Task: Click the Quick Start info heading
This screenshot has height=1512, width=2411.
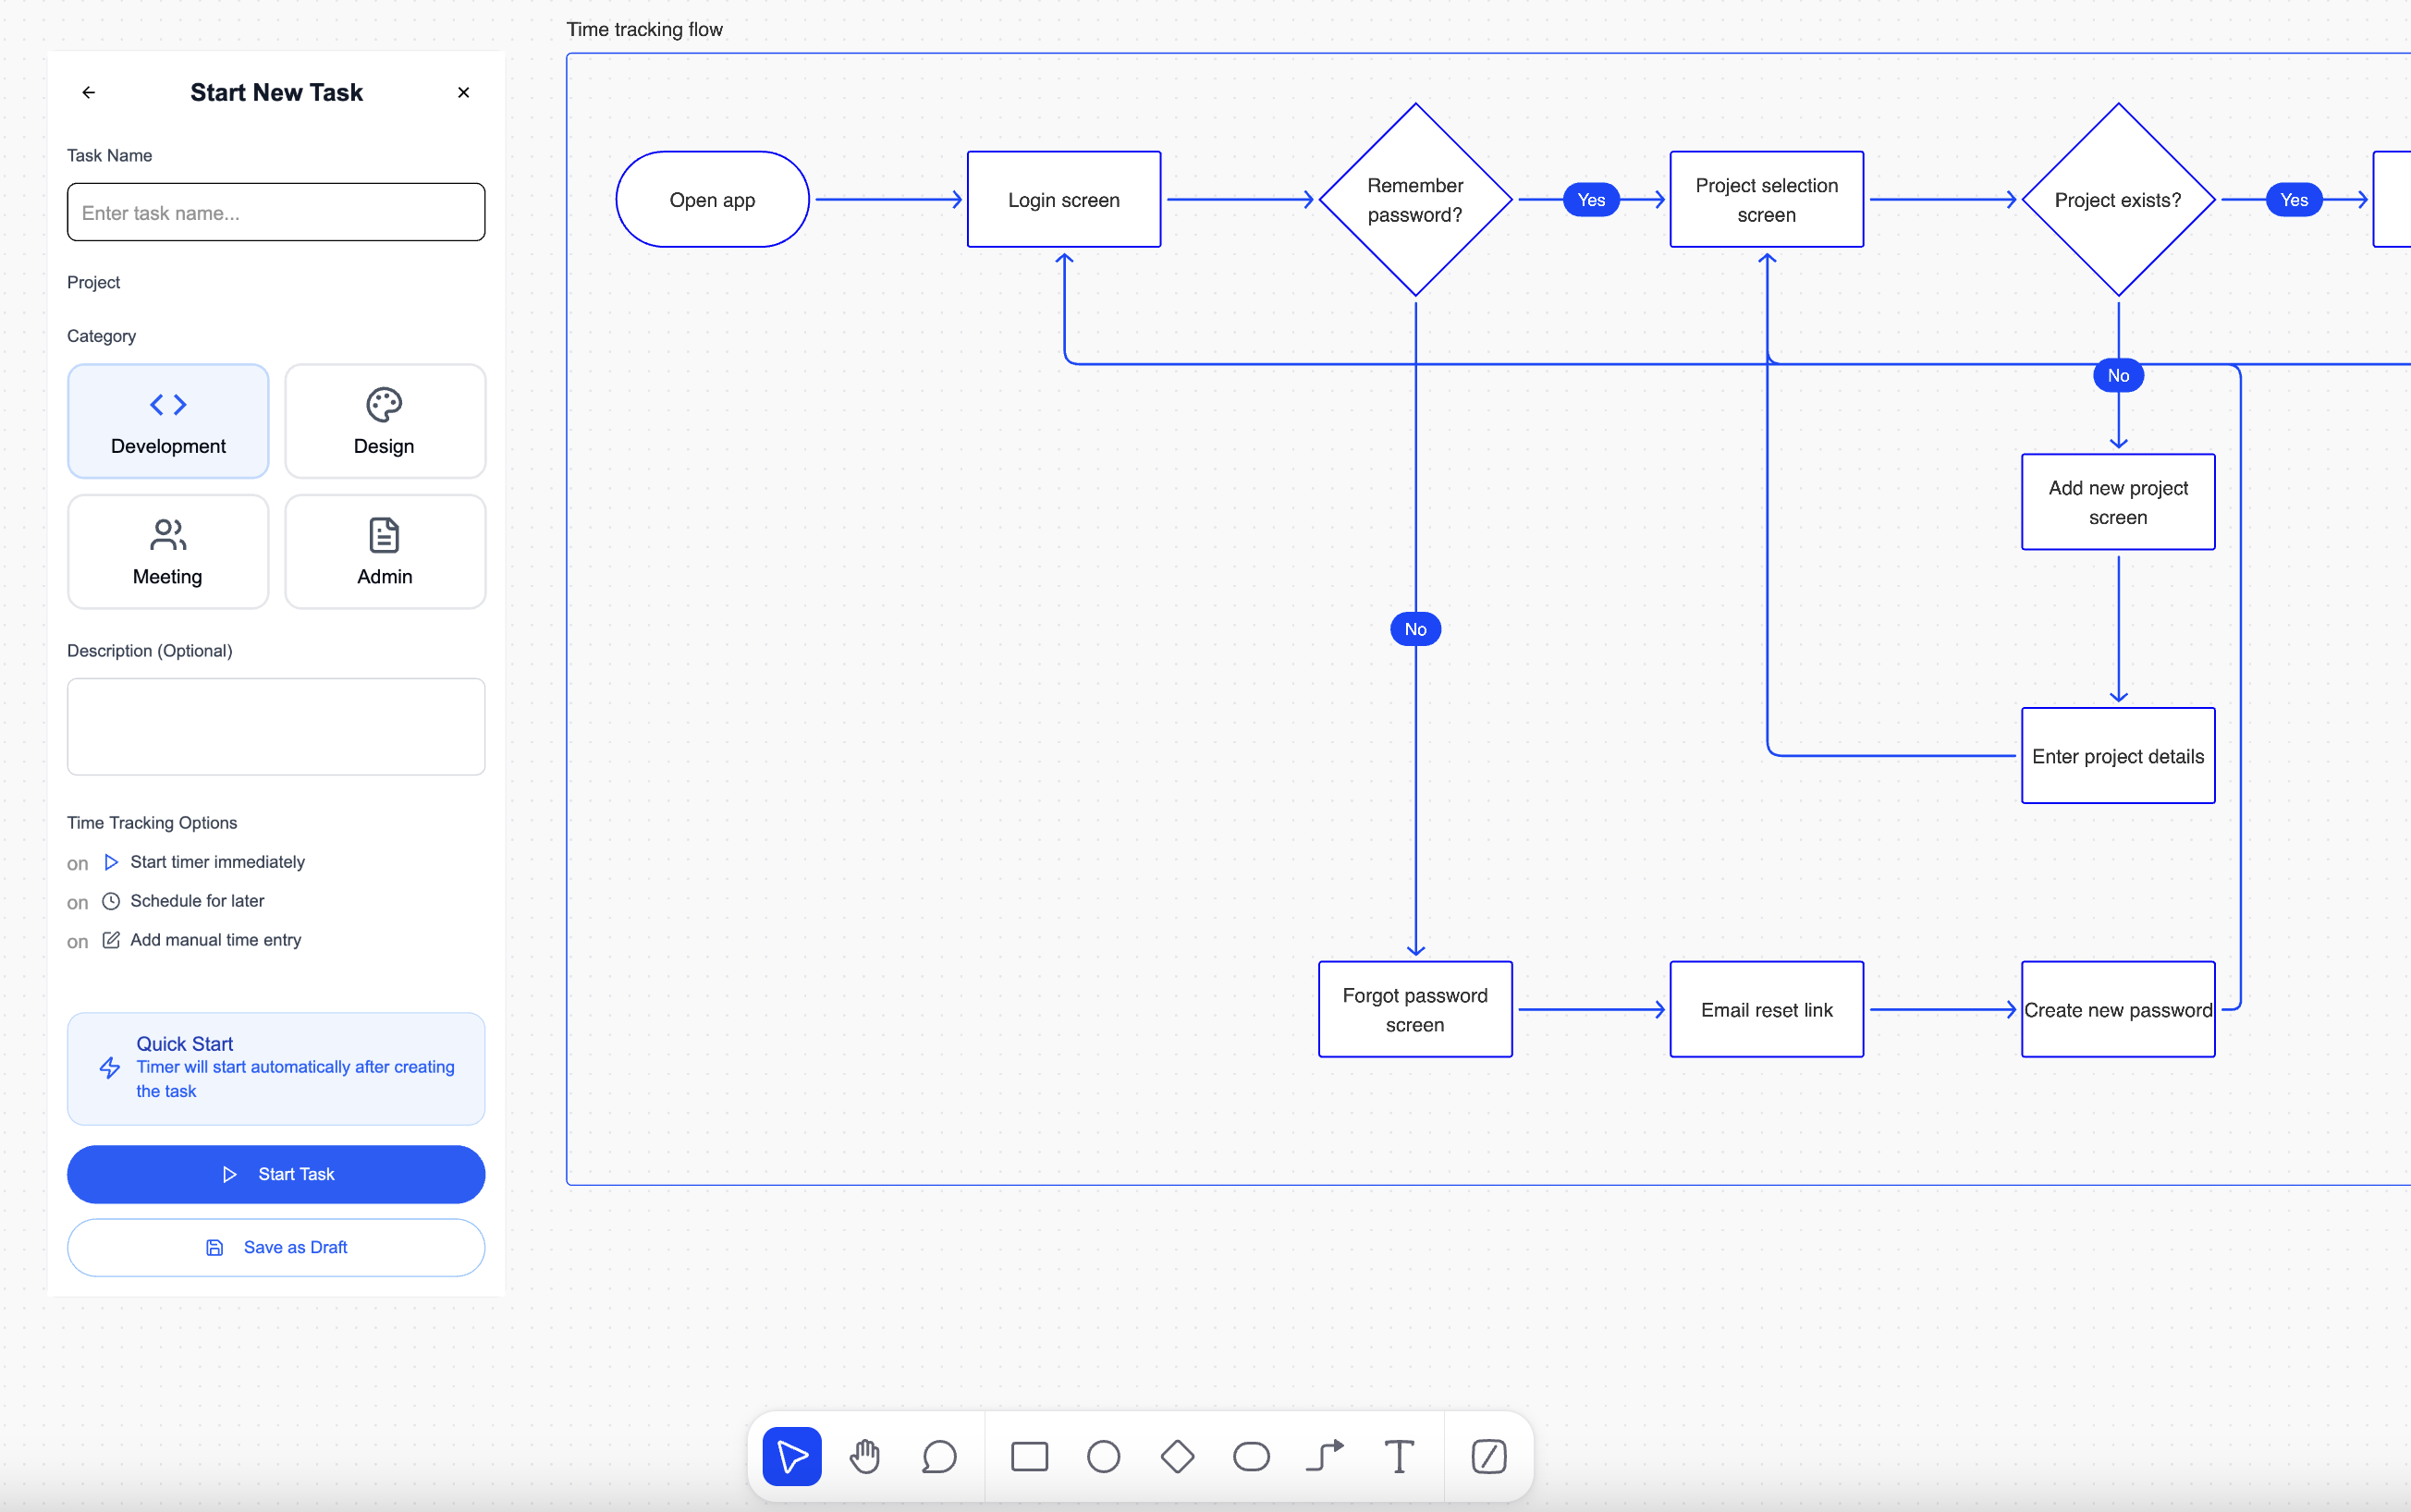Action: click(184, 1043)
